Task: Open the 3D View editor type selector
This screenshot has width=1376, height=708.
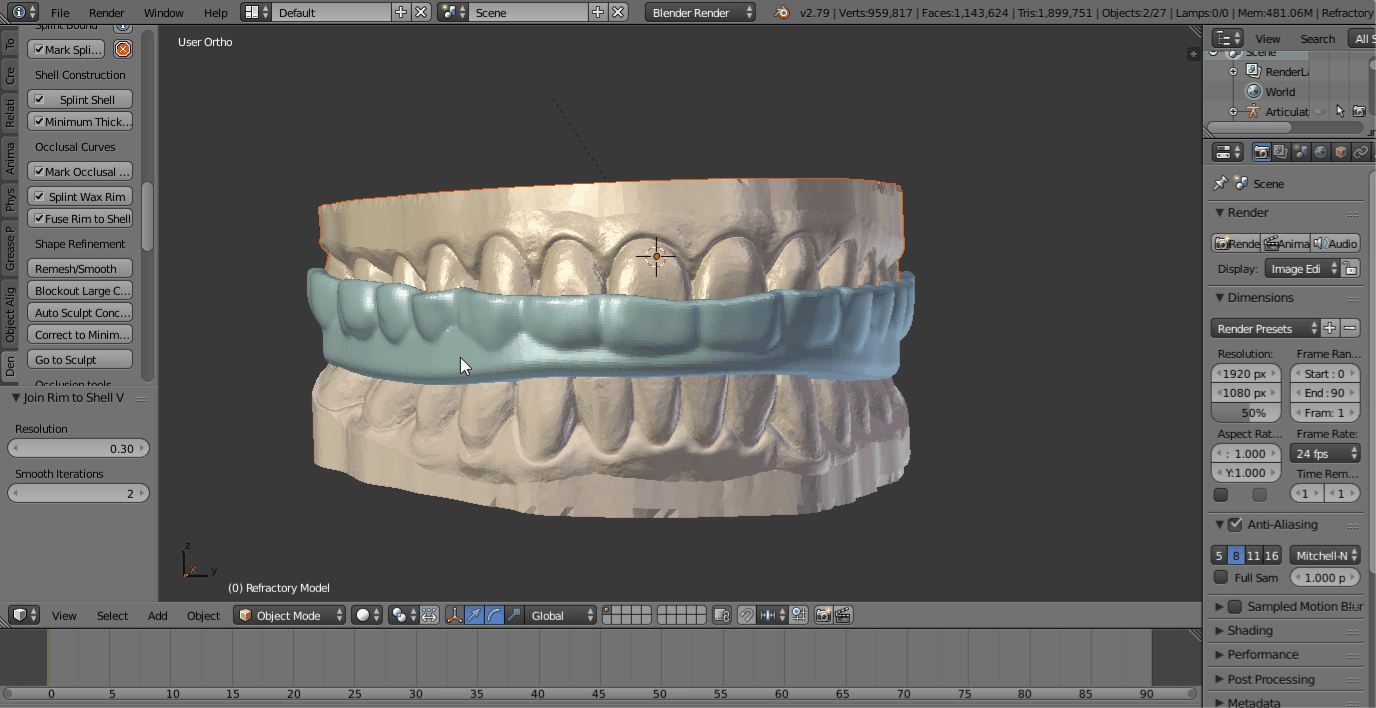Action: 24,615
